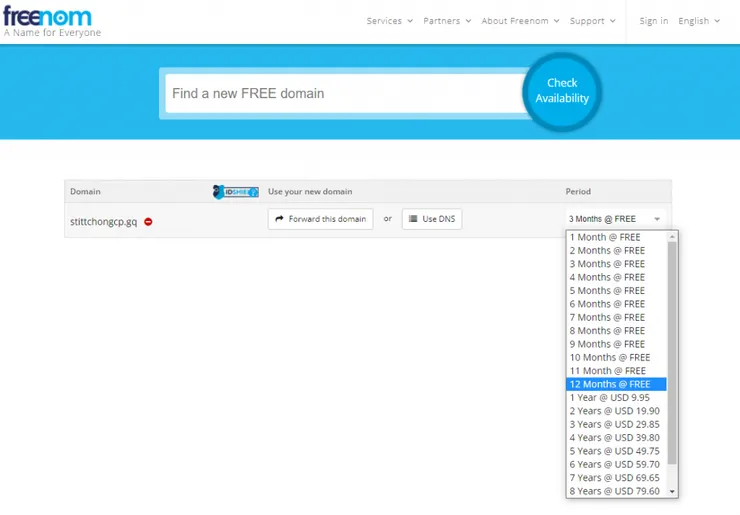Select 2 Months @ FREE option
Image resolution: width=740 pixels, height=515 pixels.
coord(616,250)
